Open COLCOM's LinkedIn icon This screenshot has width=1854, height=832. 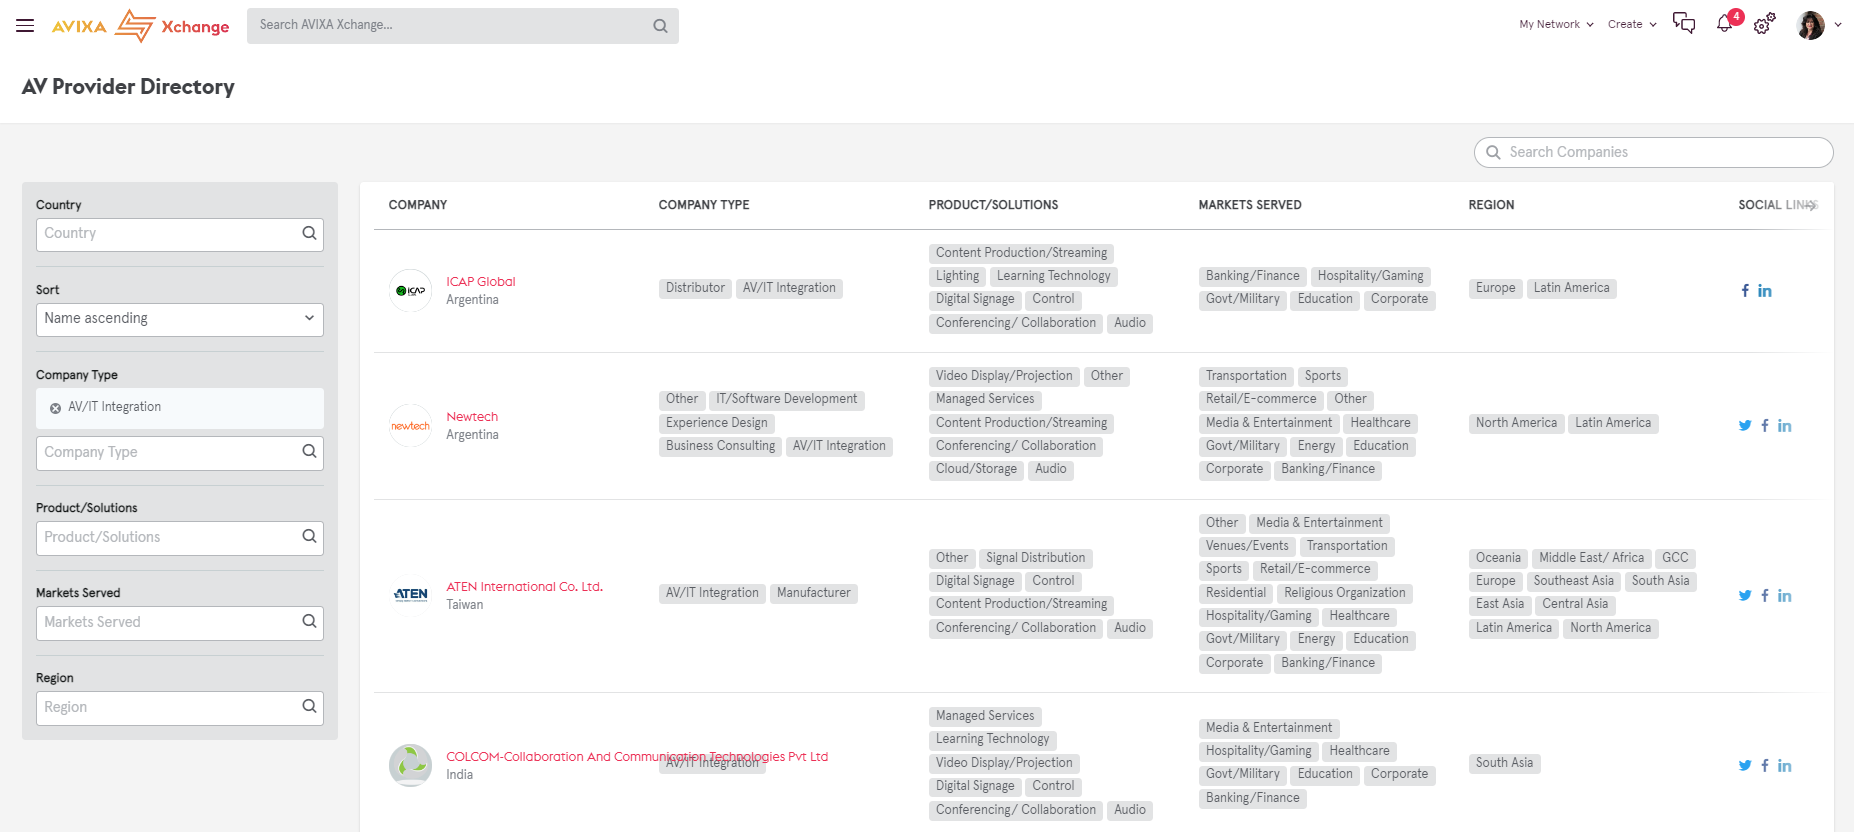pyautogui.click(x=1785, y=766)
